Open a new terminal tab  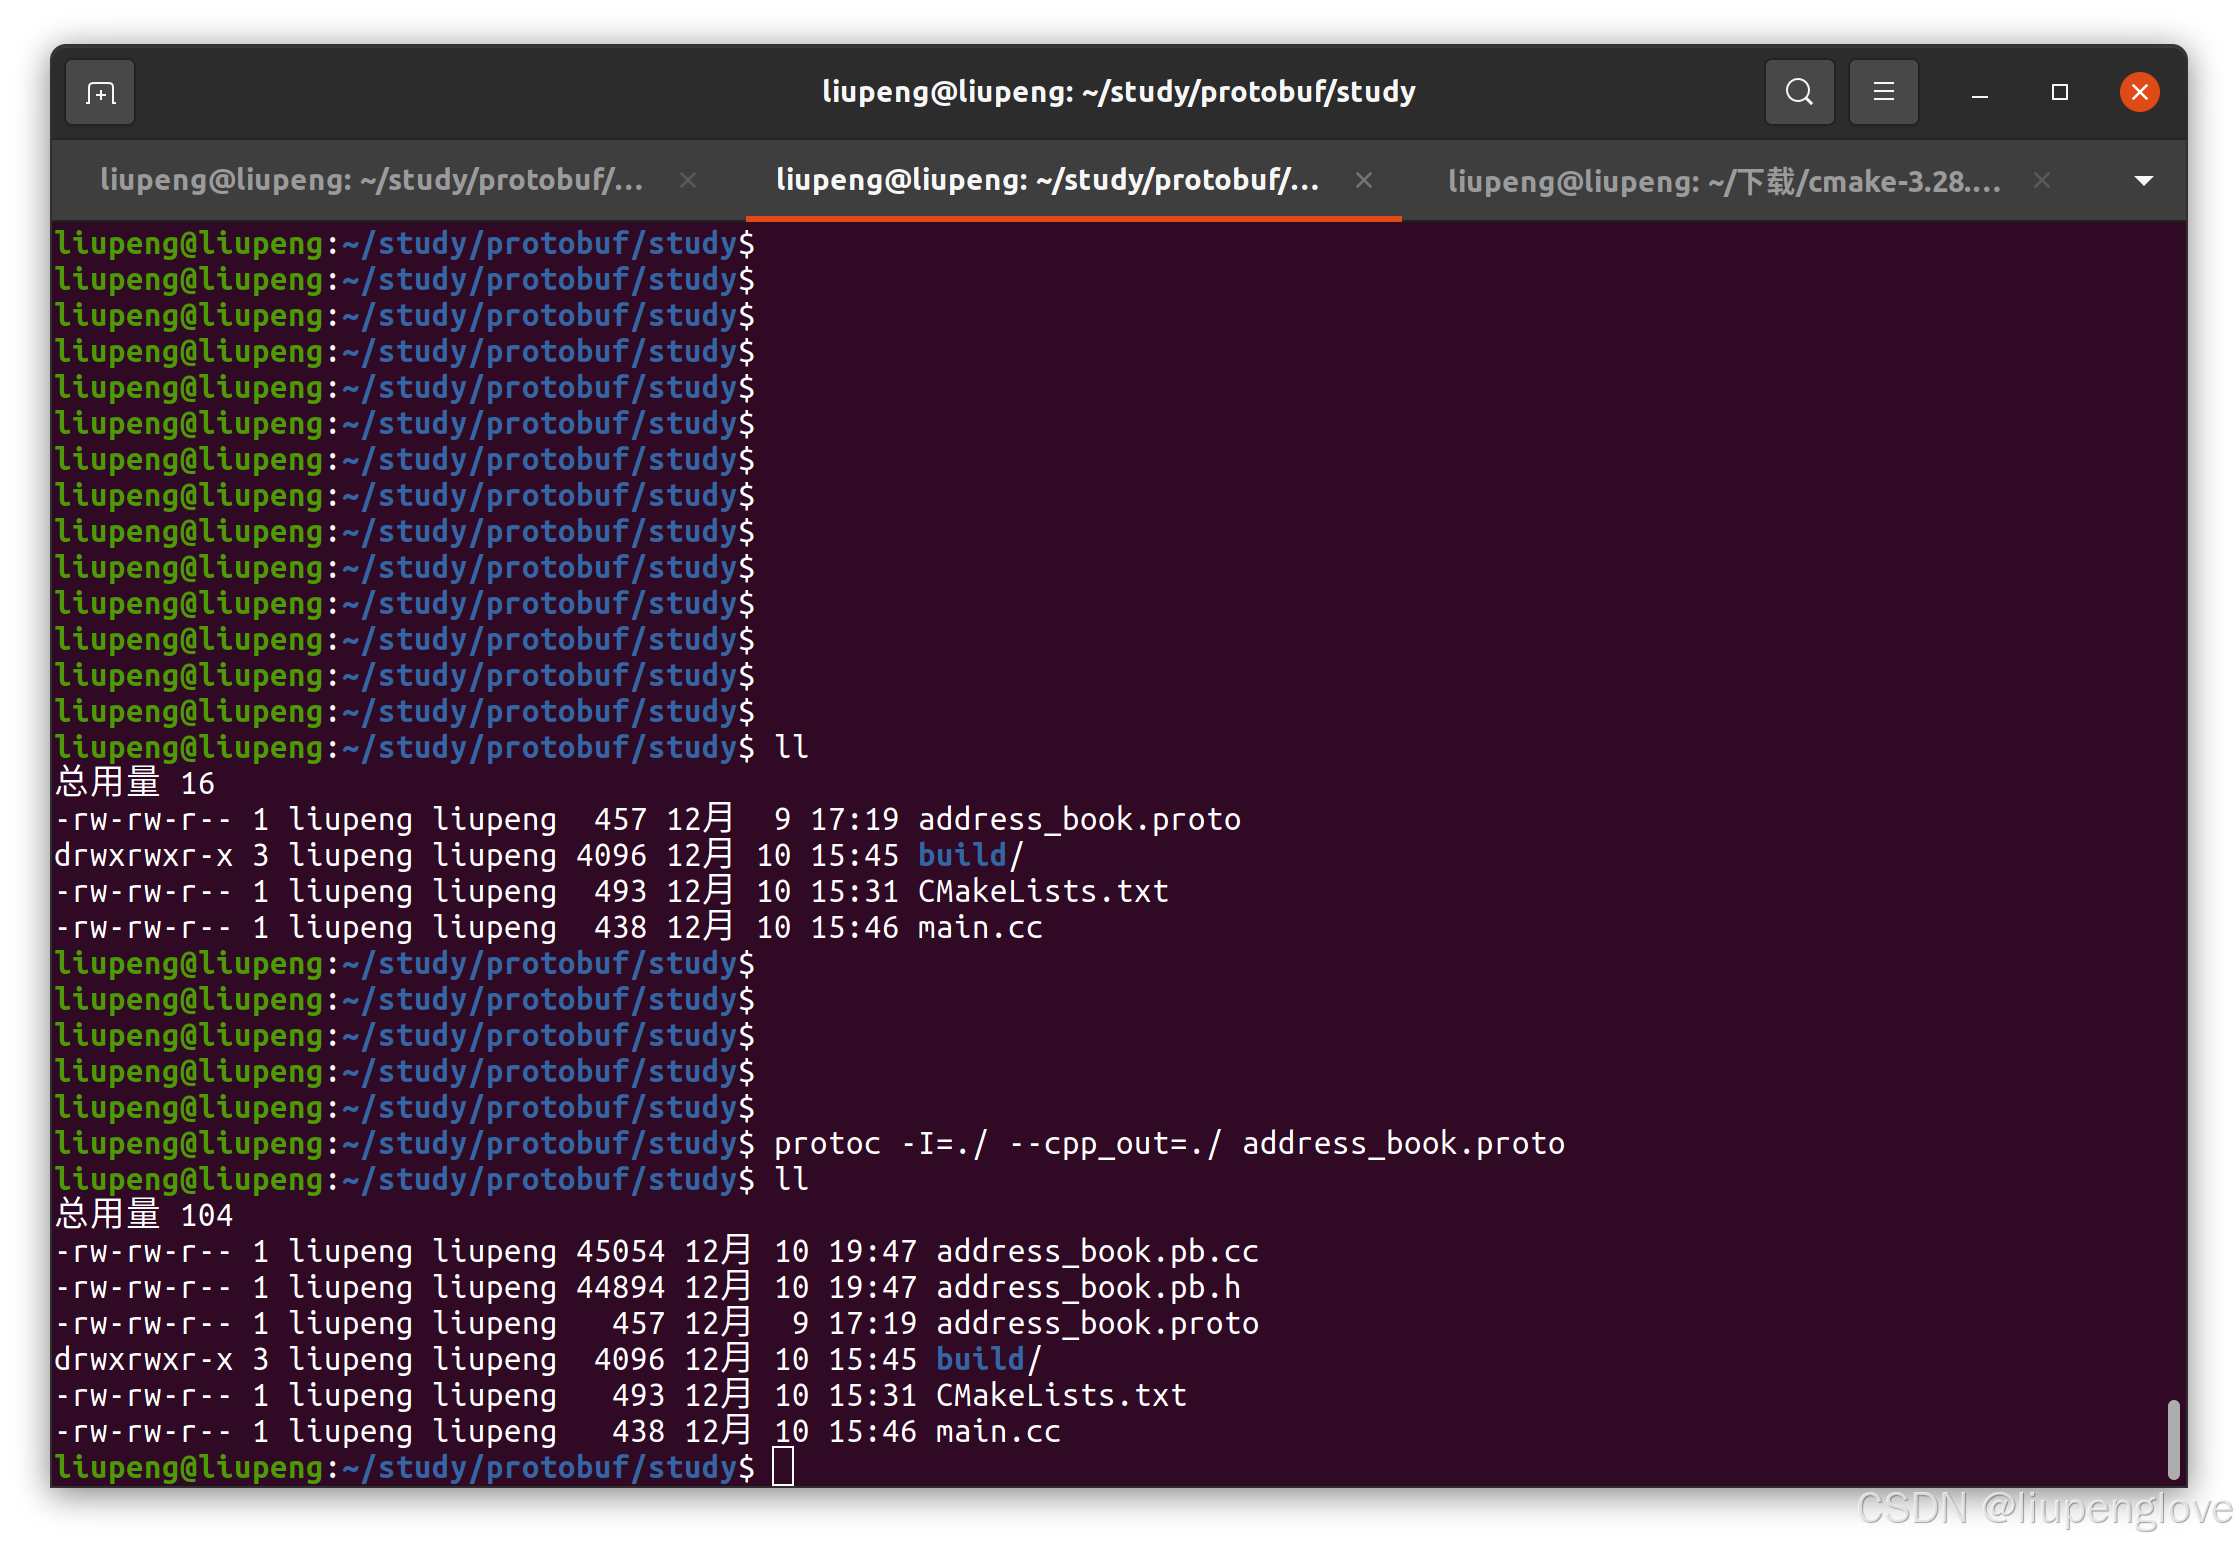click(100, 93)
